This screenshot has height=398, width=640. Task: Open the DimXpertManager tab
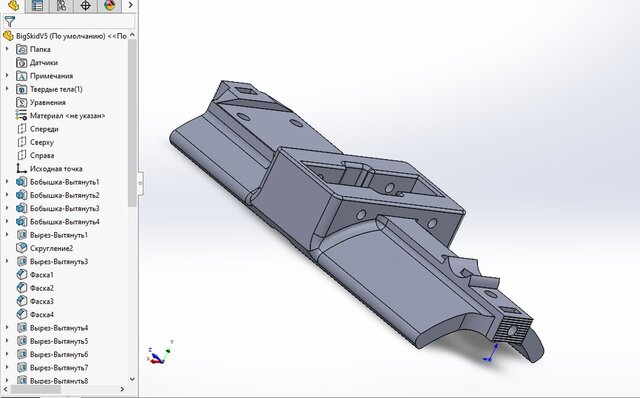(x=85, y=6)
